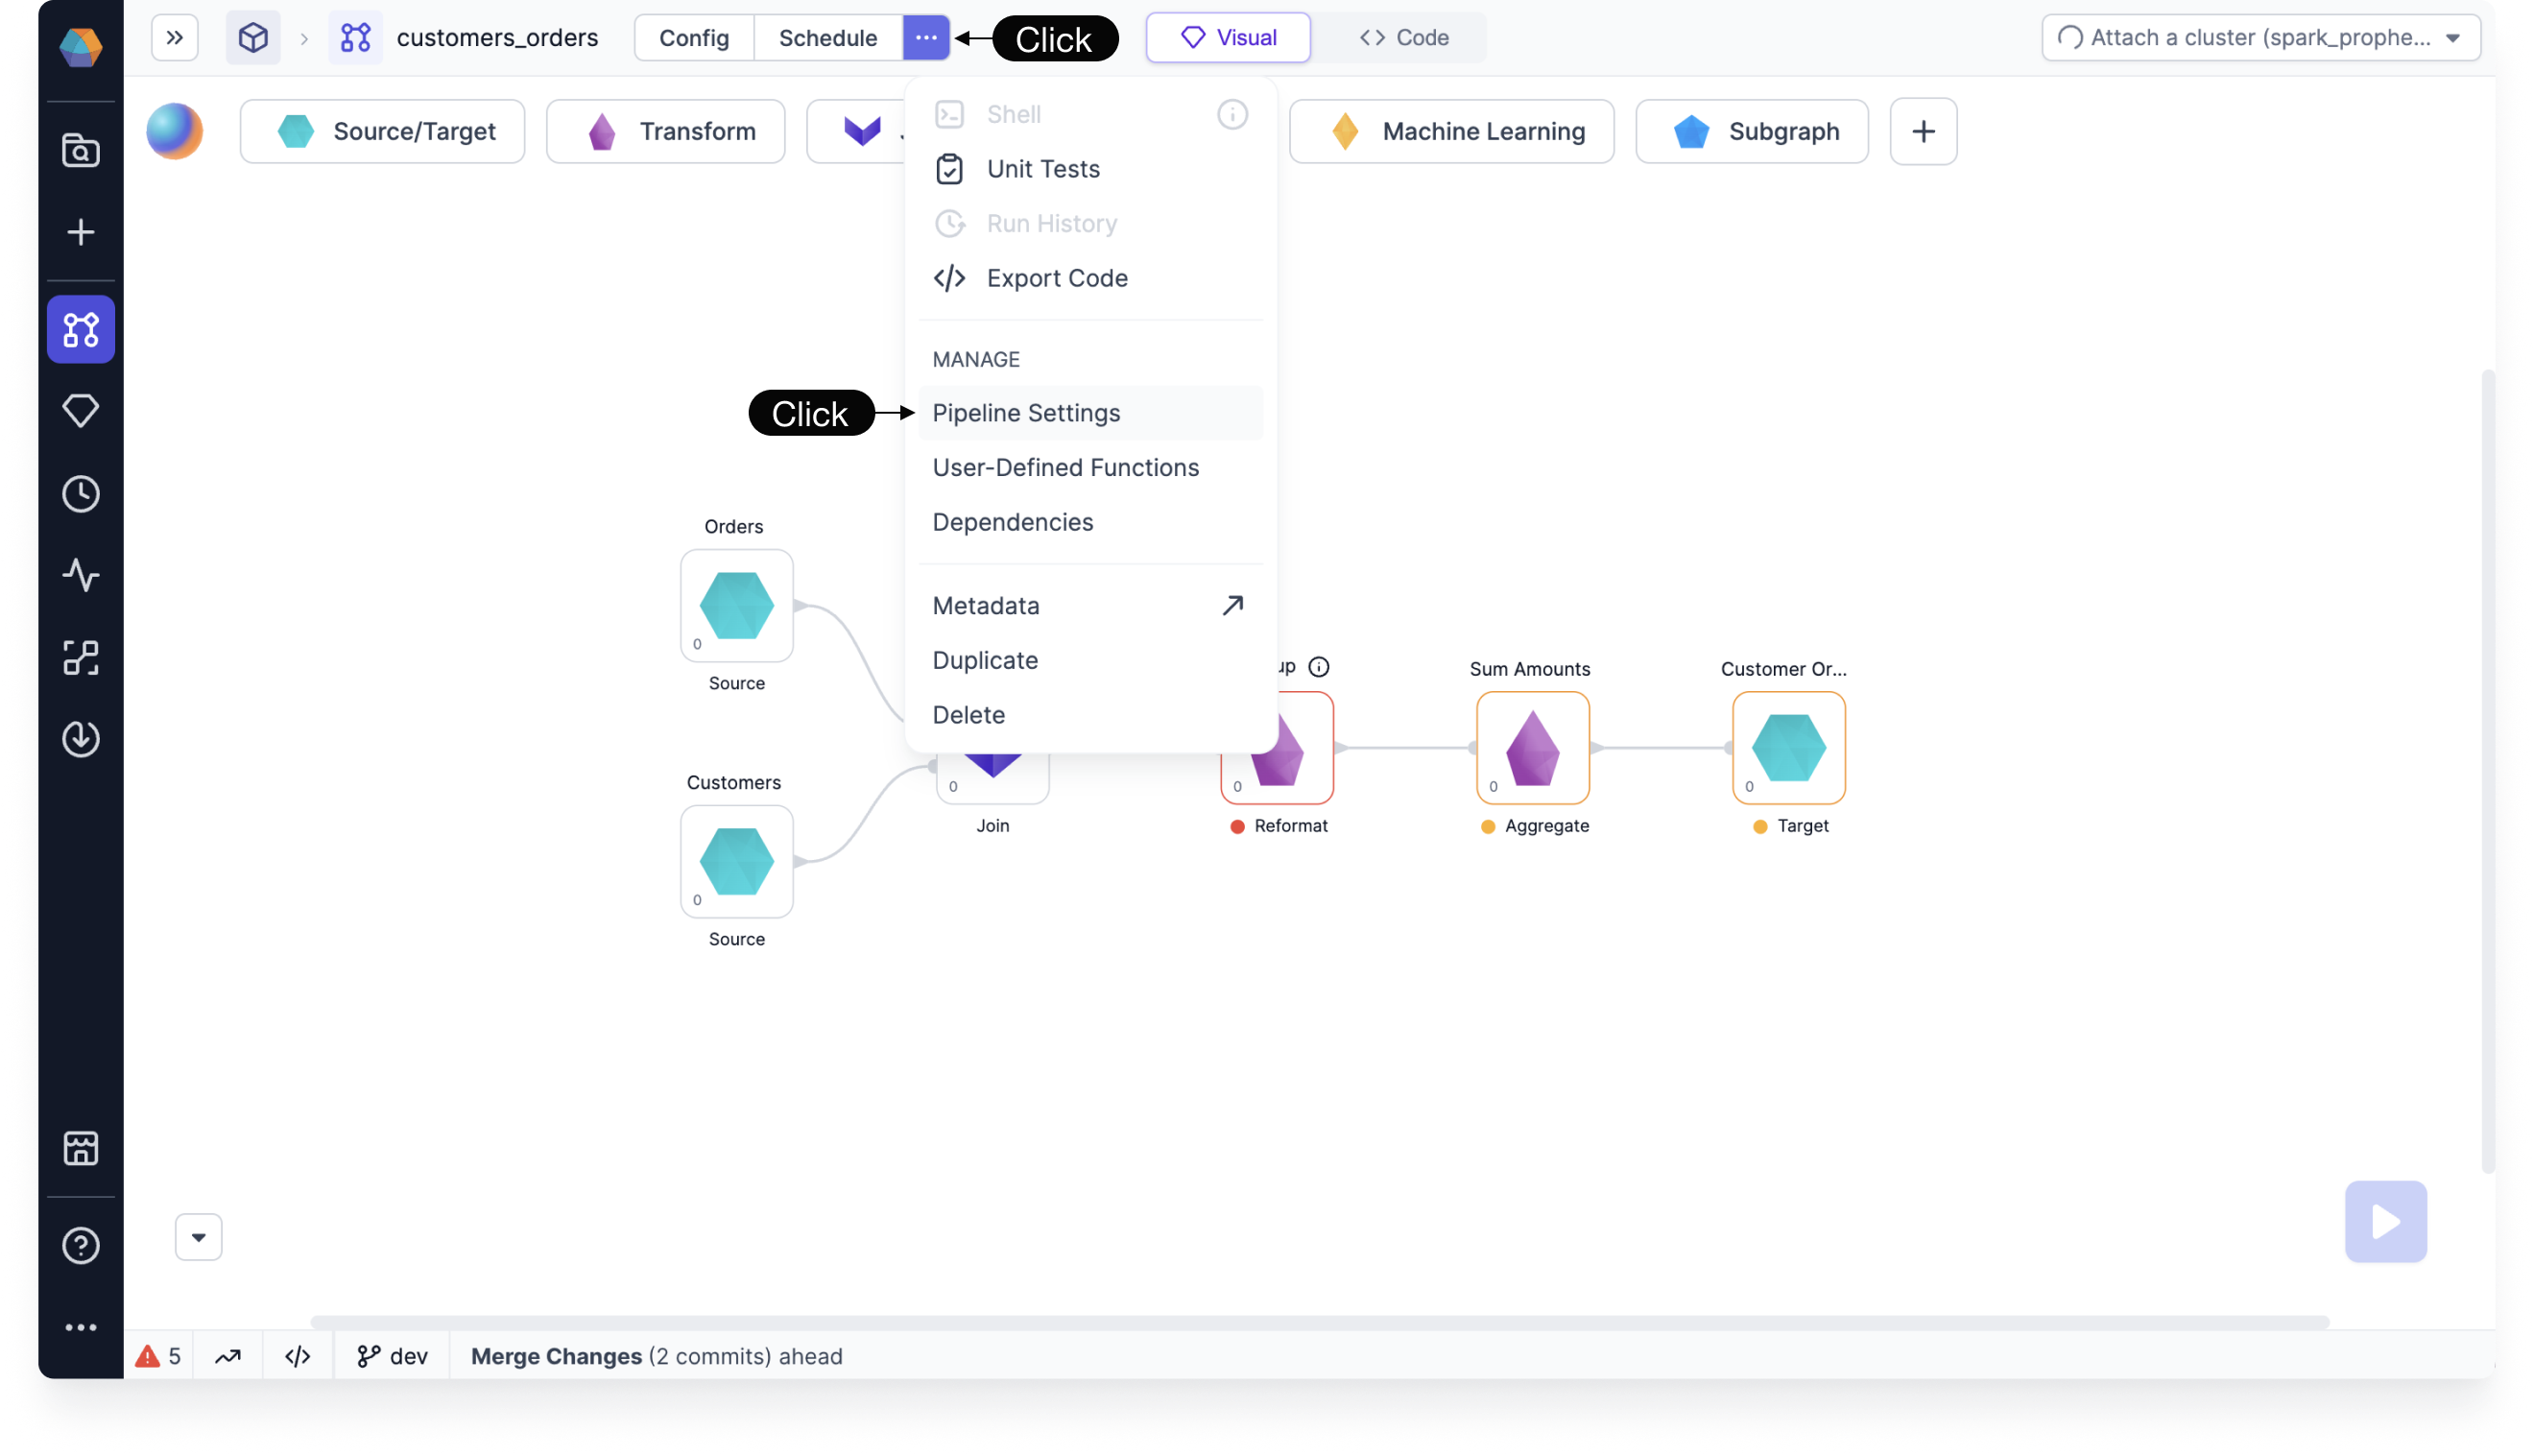
Task: Select Pipeline Settings from menu
Action: [1025, 413]
